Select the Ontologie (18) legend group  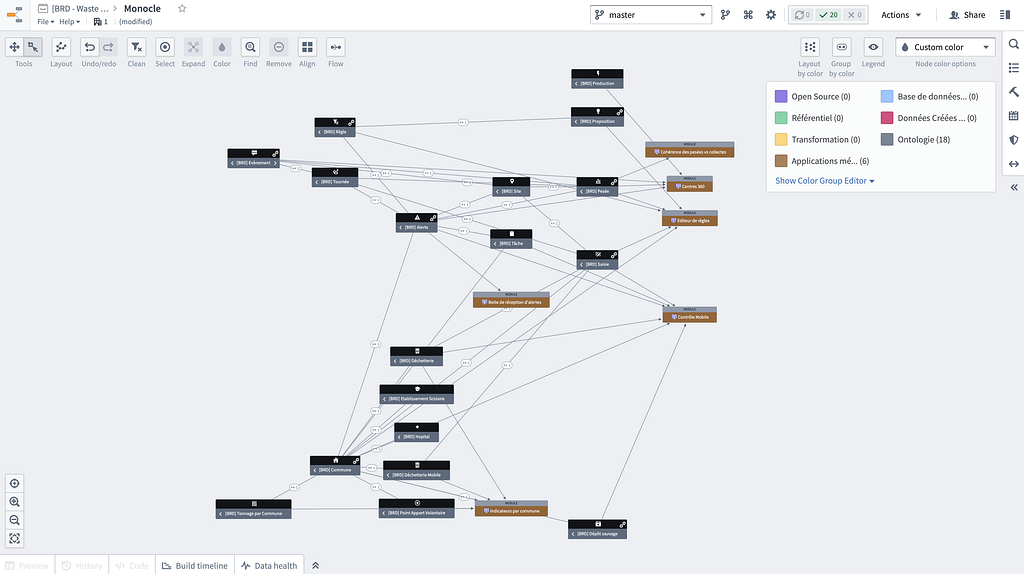click(x=916, y=140)
